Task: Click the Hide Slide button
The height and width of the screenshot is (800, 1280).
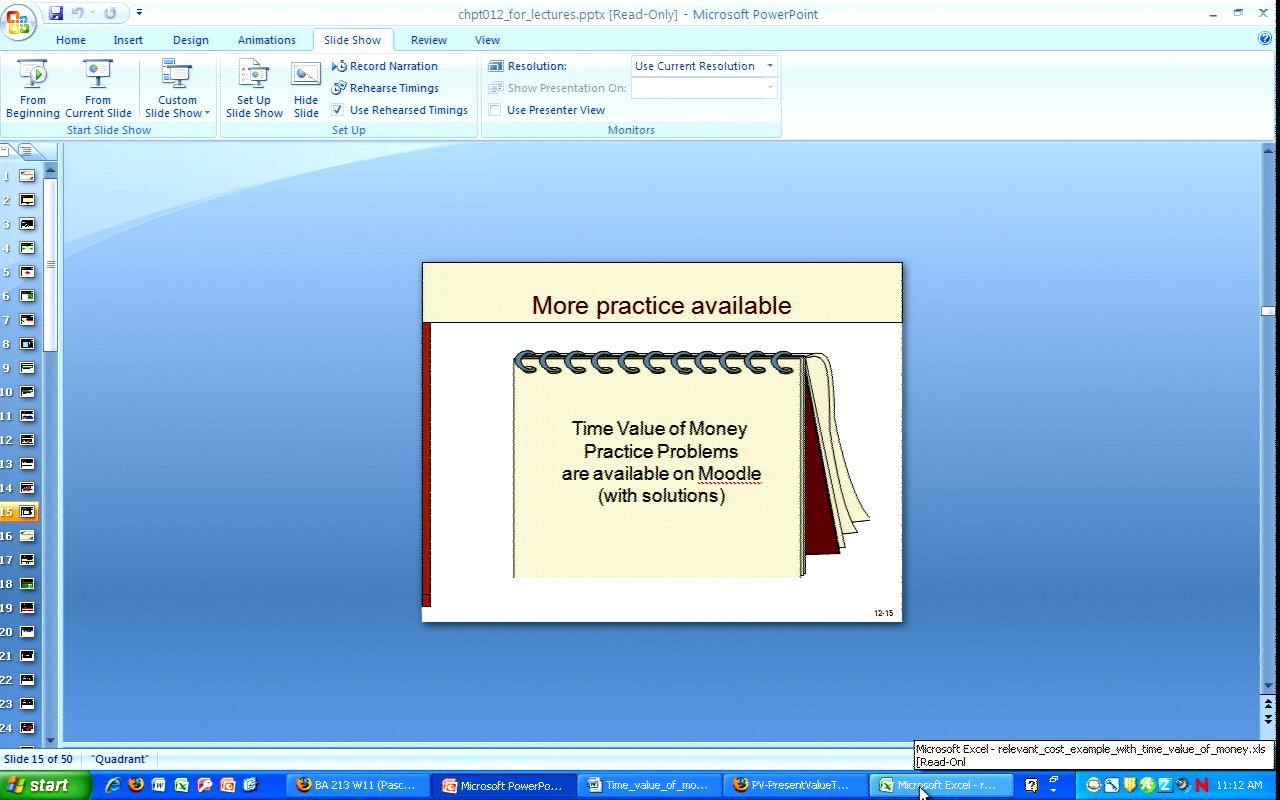Action: pos(306,89)
